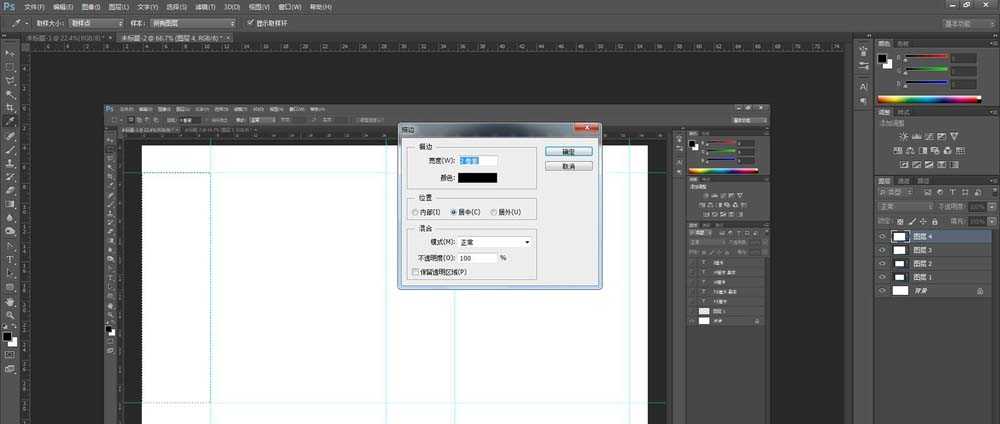
Task: Select the Rectangular Marquee tool
Action: click(x=11, y=67)
